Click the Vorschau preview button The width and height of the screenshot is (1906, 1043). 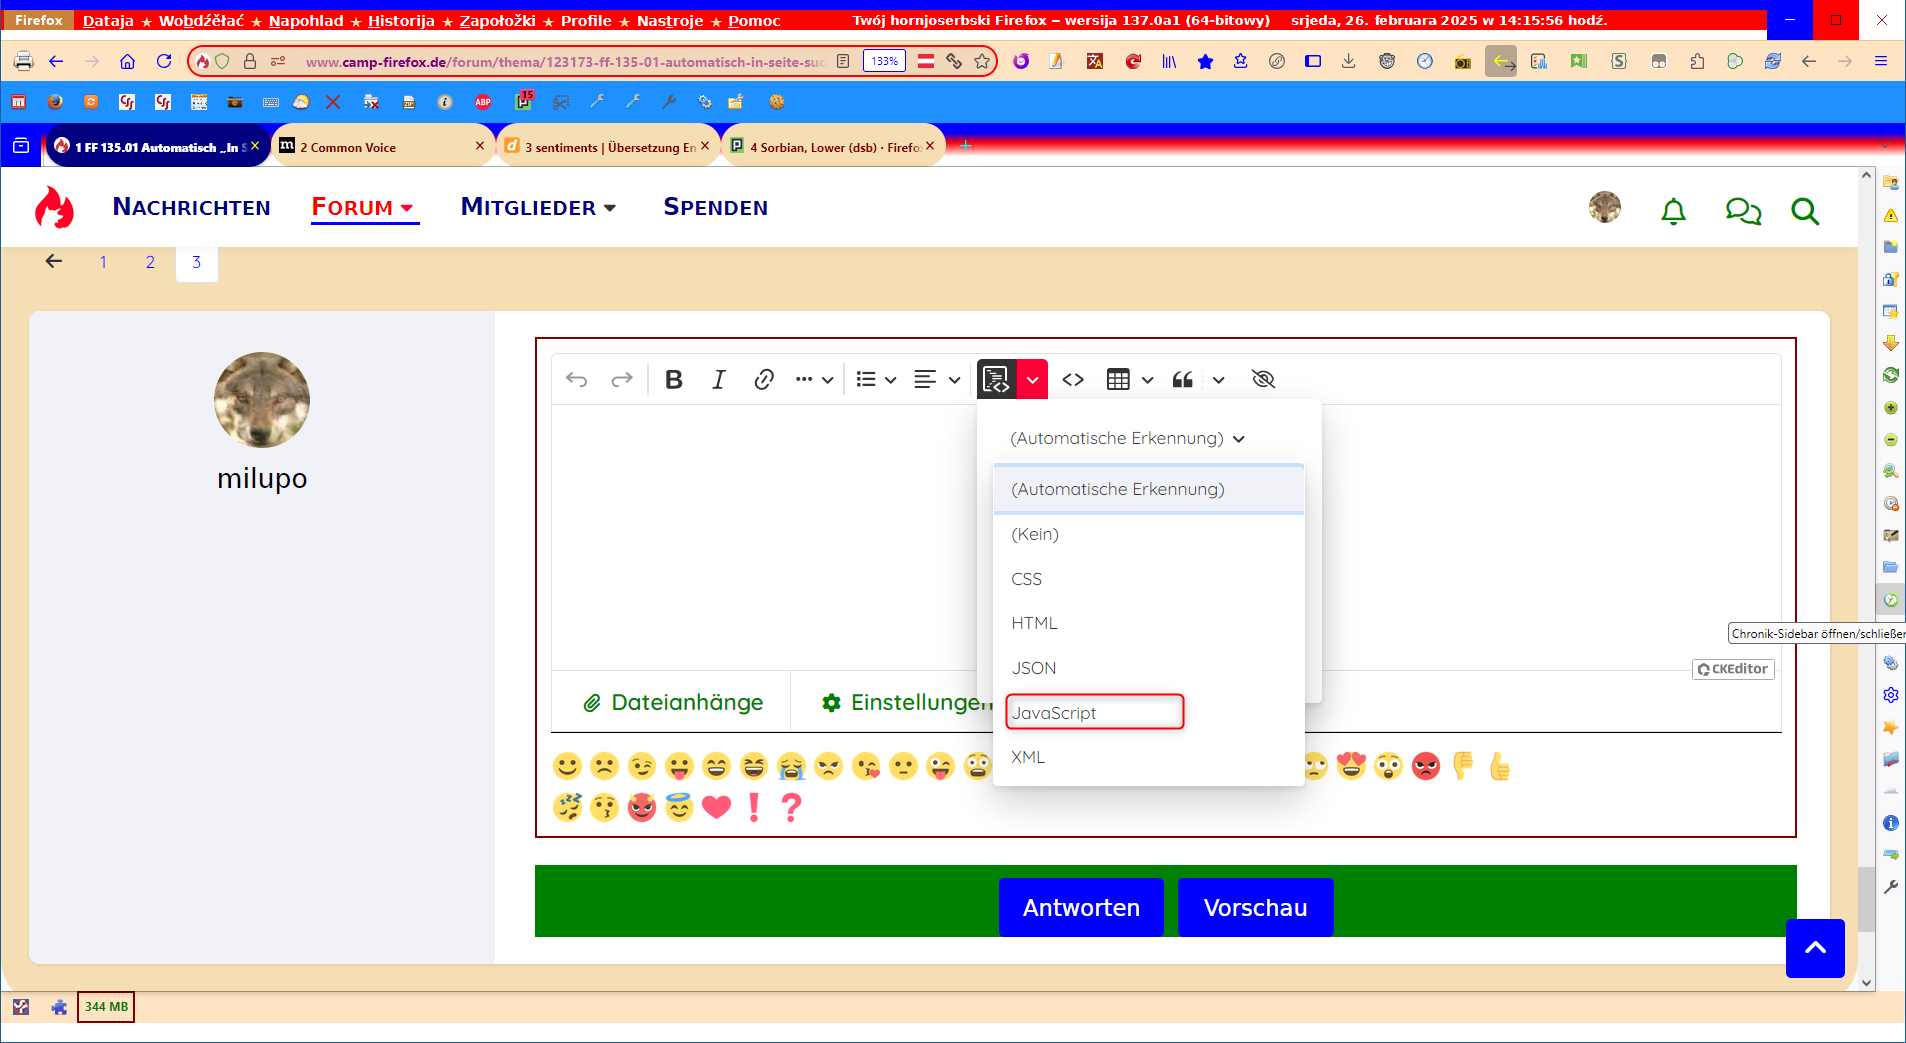click(1255, 907)
